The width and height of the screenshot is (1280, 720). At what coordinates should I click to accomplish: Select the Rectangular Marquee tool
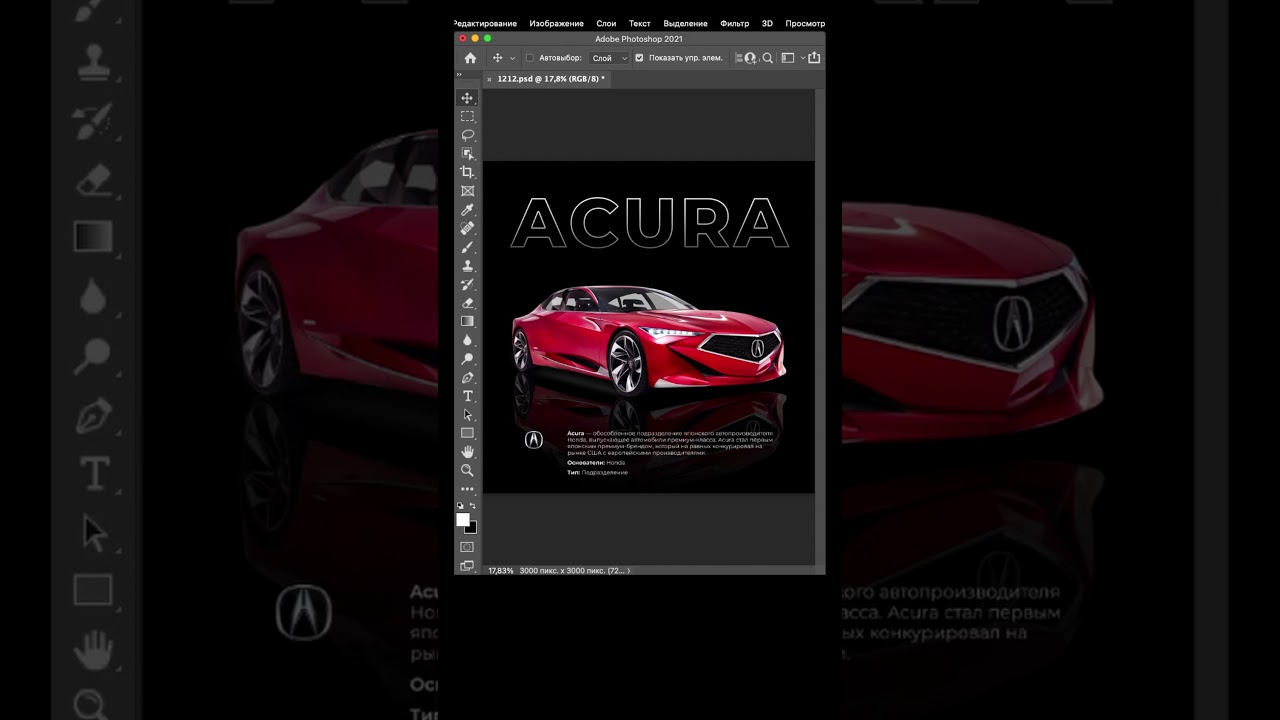[x=467, y=116]
